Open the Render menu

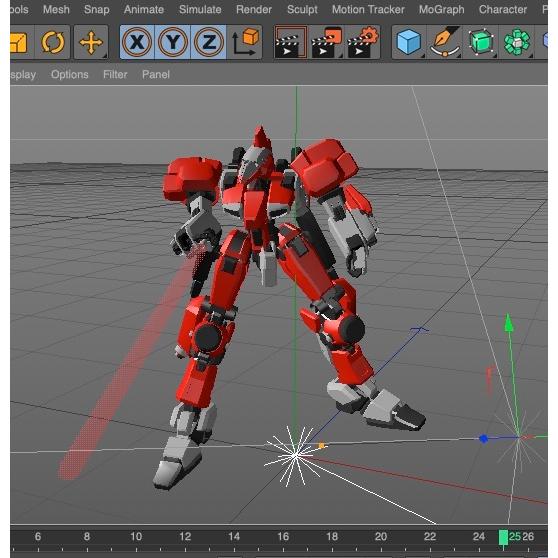coord(254,10)
